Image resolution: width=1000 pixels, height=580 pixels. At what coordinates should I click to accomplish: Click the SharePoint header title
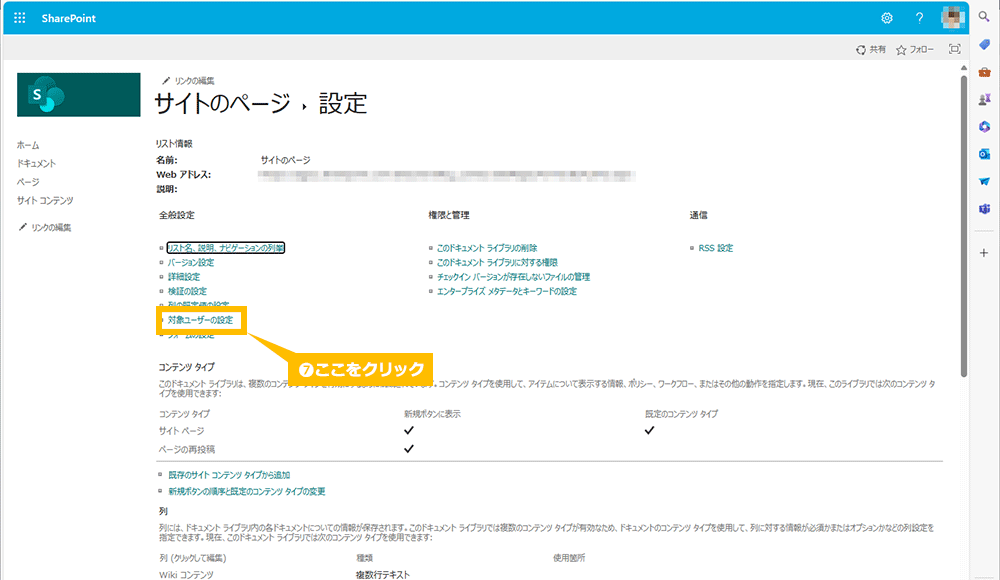tap(68, 19)
